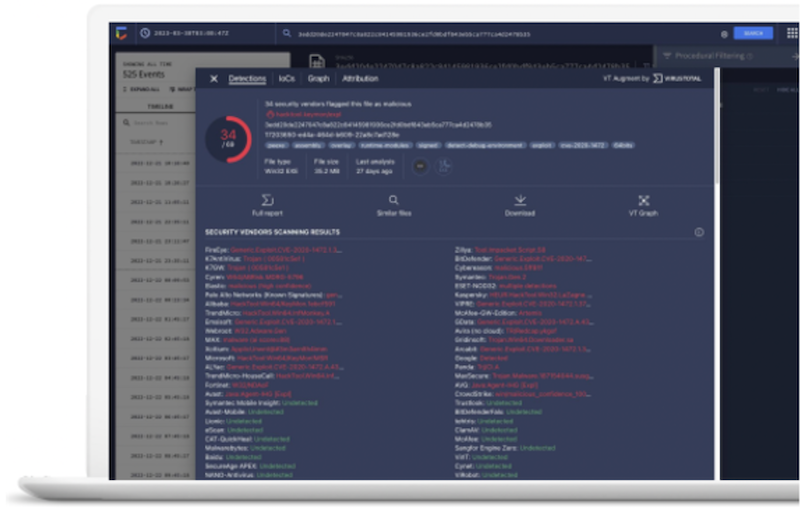Click the 'cve-2020-1472' tag pill
The image size is (800, 511).
click(582, 145)
